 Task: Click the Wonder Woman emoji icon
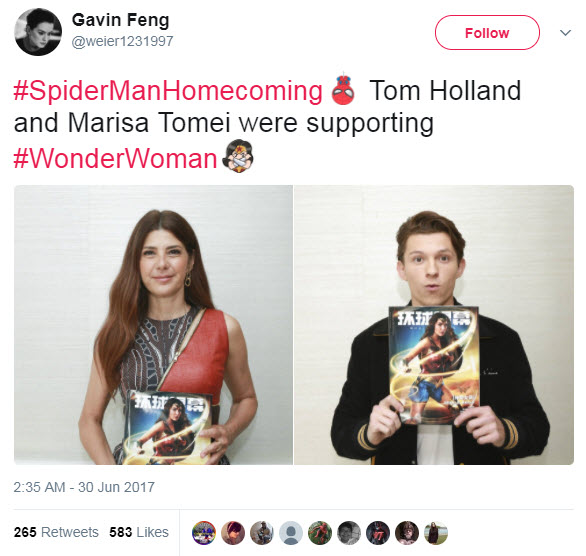point(238,156)
